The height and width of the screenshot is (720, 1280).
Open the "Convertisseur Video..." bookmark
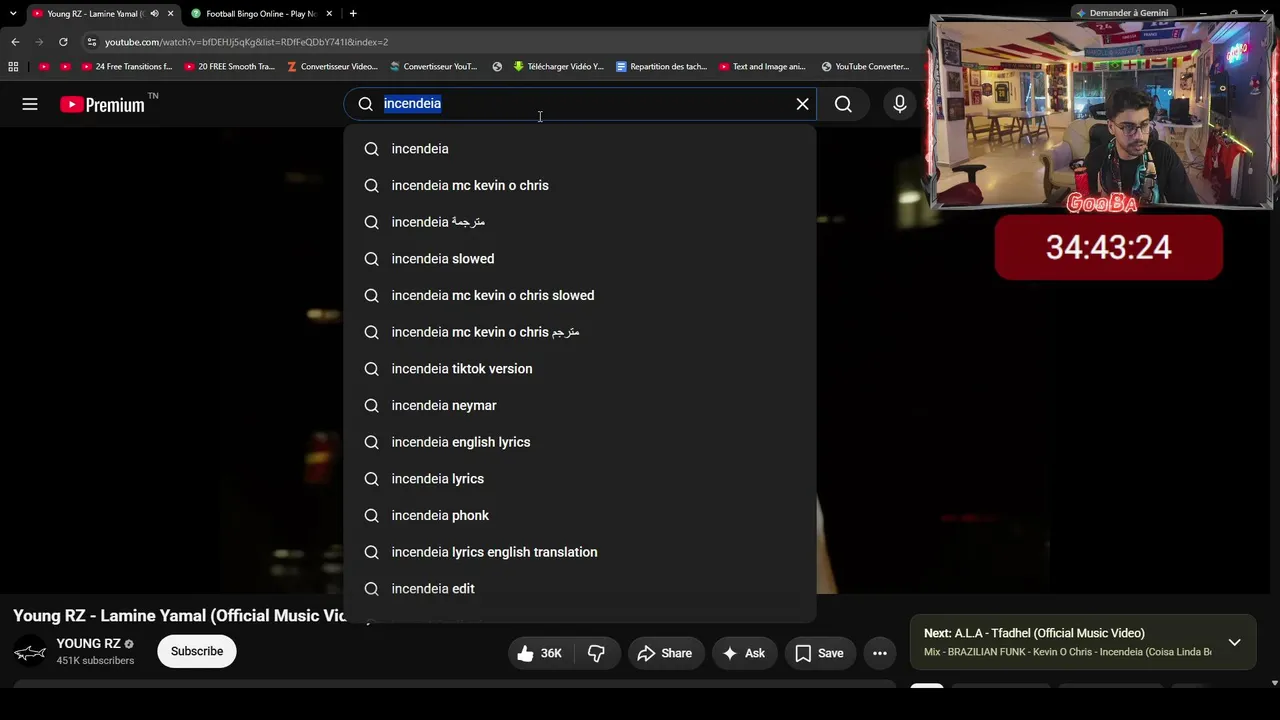point(332,67)
